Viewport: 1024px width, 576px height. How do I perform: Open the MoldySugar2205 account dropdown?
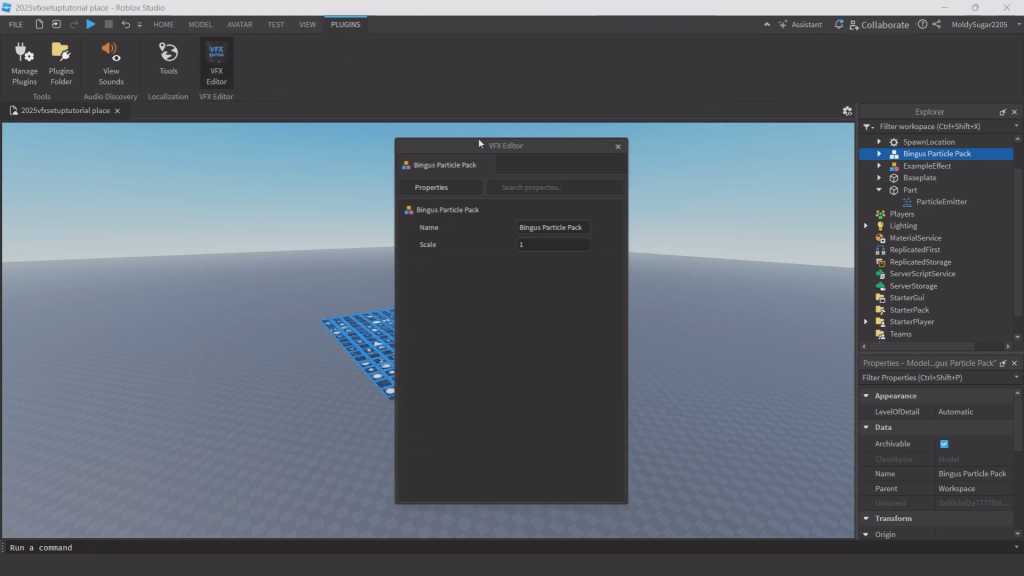985,24
